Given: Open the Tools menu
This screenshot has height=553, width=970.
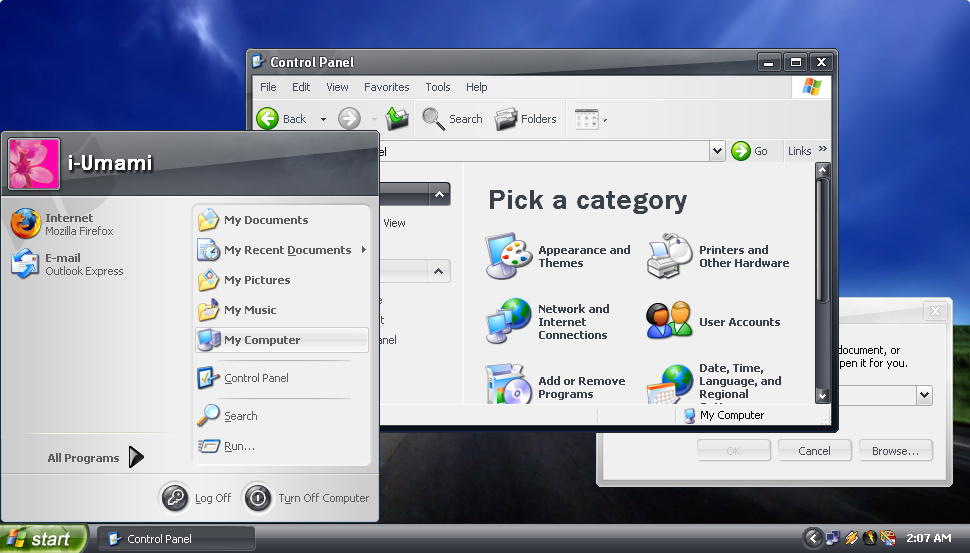Looking at the screenshot, I should click(438, 87).
